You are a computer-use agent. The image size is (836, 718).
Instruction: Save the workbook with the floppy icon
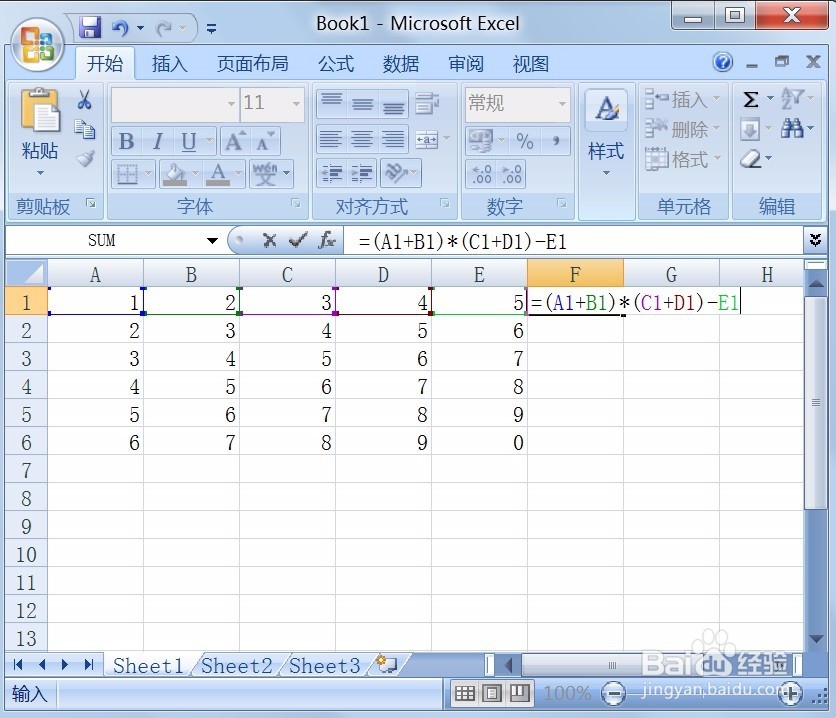point(90,27)
